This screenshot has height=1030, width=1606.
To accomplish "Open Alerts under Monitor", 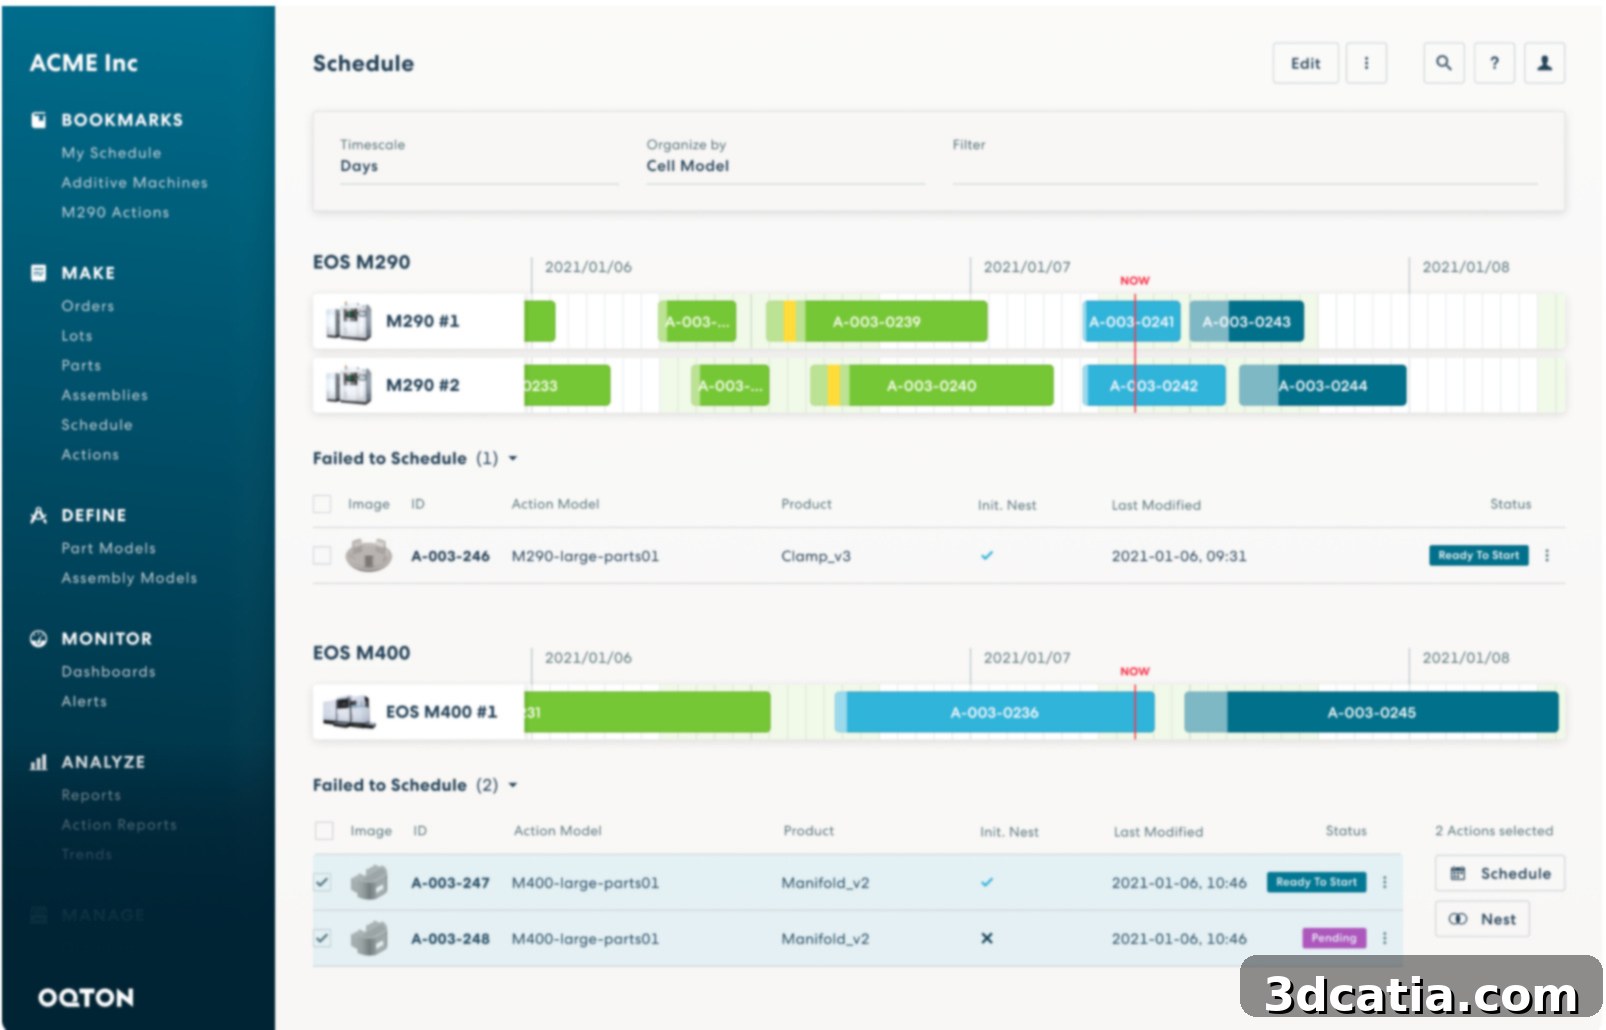I will point(83,702).
